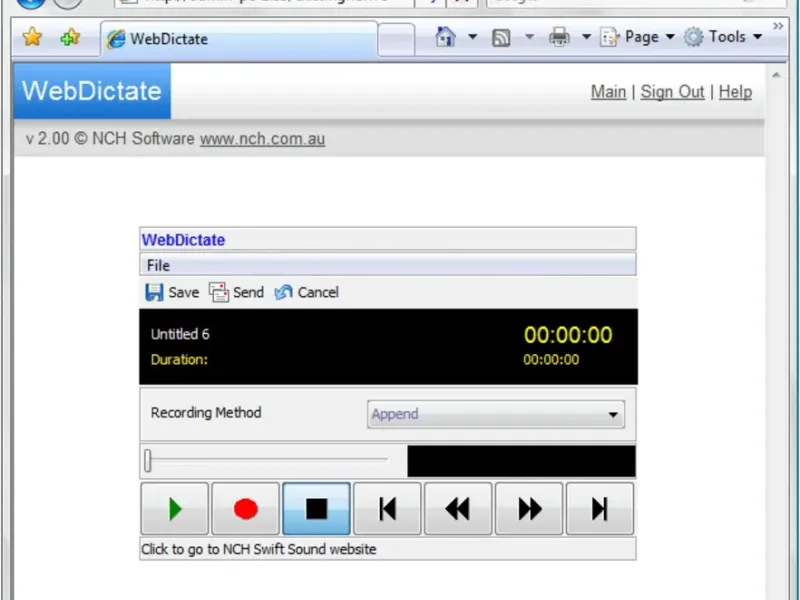
Task: Jump to the start of the dictation
Action: [x=387, y=509]
